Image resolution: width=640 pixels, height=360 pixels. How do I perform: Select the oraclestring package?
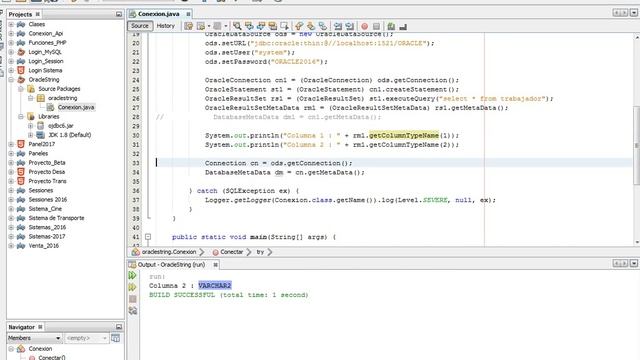(x=62, y=98)
